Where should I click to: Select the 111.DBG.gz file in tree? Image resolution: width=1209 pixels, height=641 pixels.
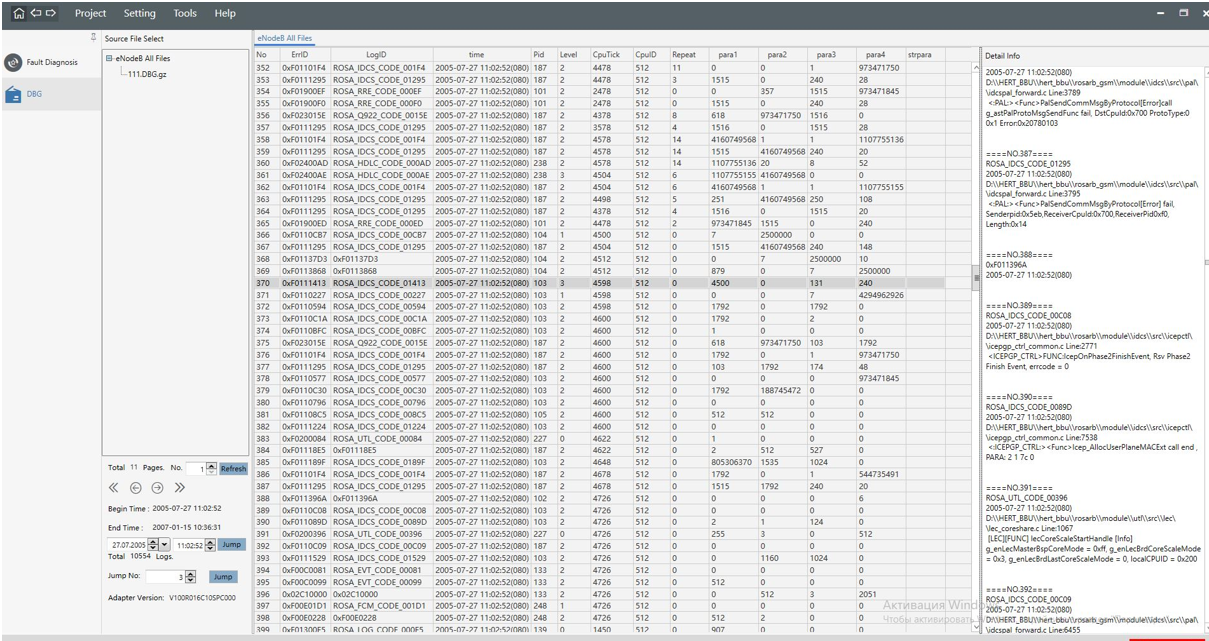146,74
